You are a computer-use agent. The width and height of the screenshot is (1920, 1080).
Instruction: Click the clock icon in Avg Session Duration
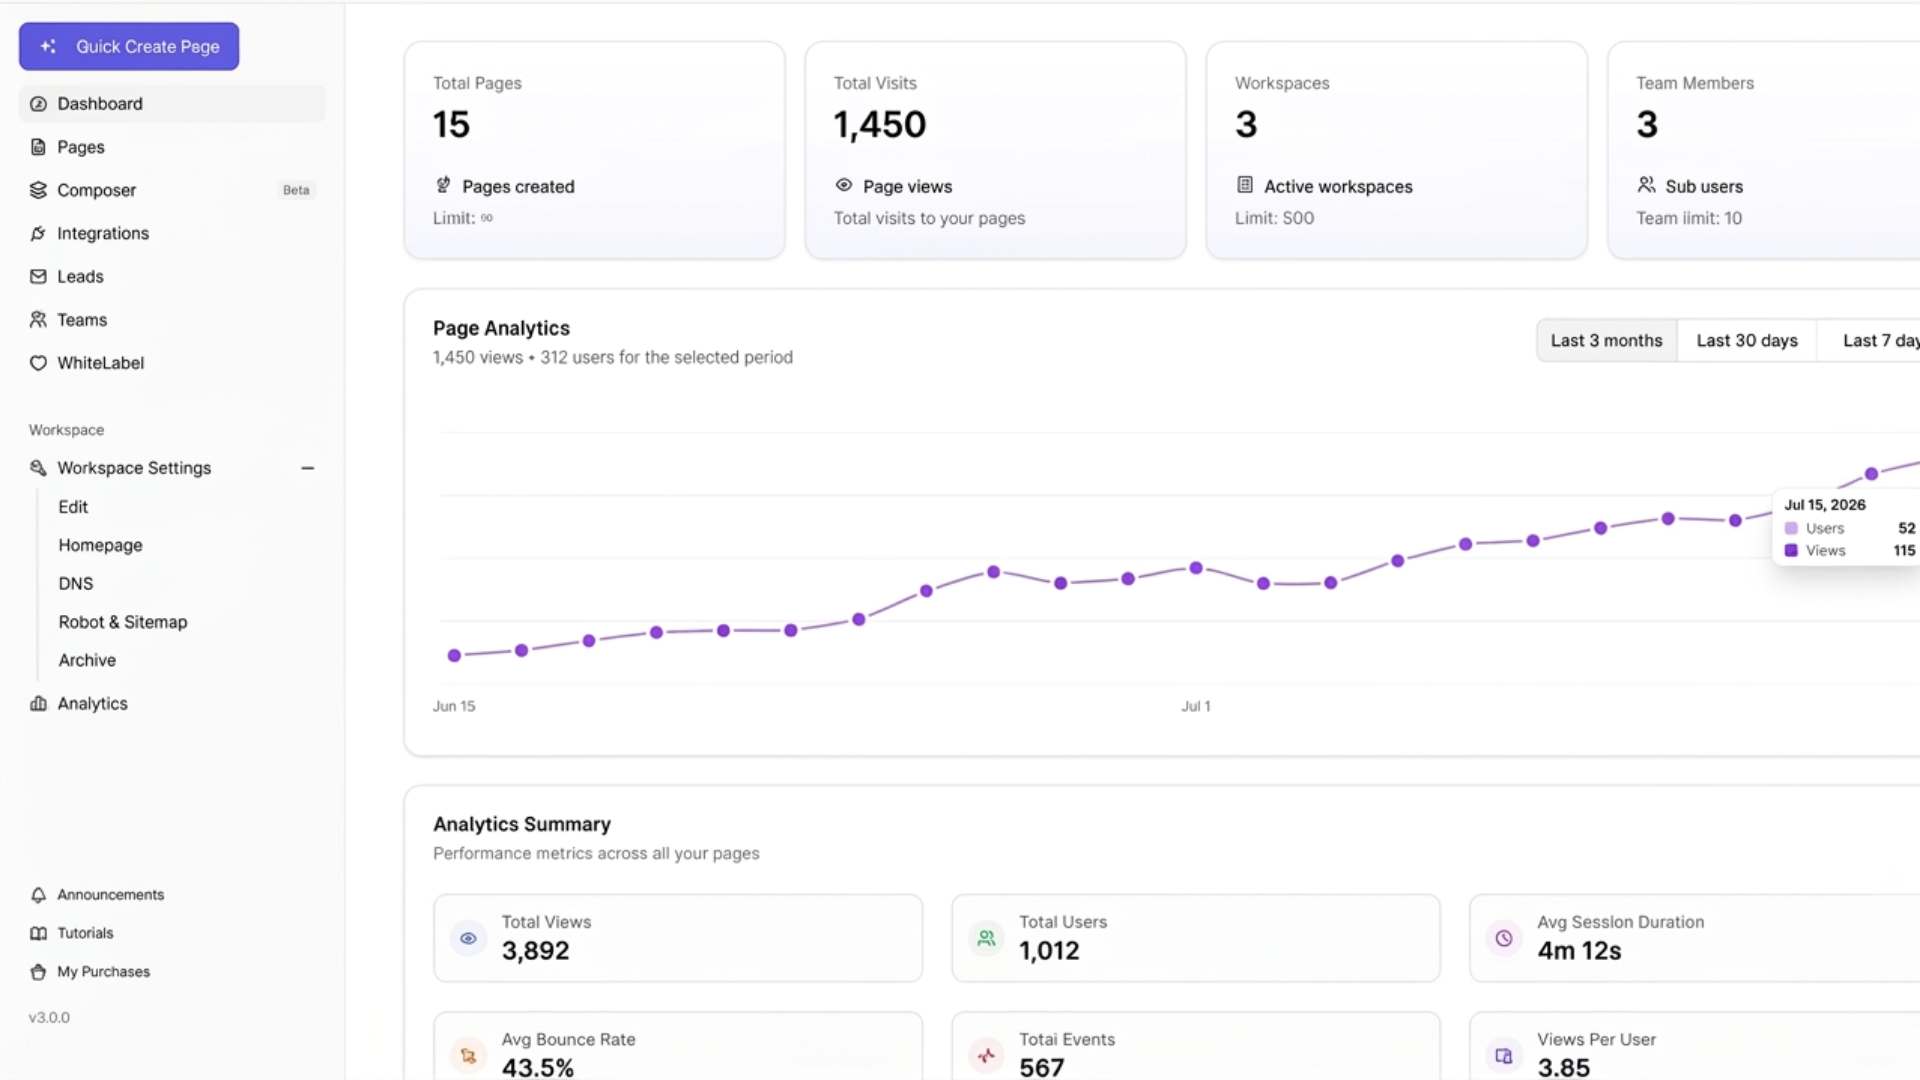(x=1504, y=938)
